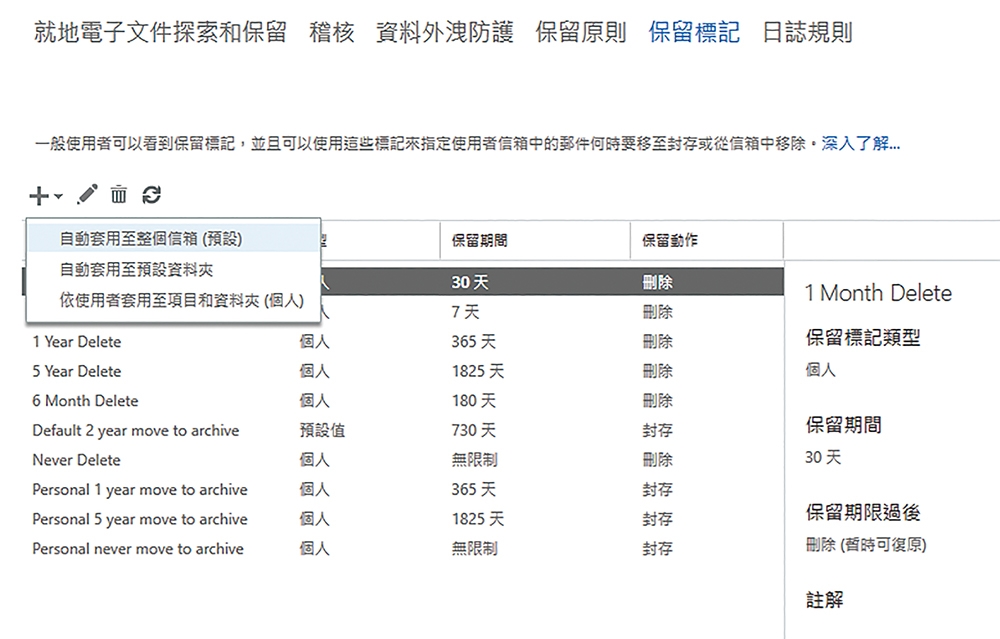Click the 深入了解 link
Image resolution: width=1000 pixels, height=639 pixels.
[x=860, y=144]
